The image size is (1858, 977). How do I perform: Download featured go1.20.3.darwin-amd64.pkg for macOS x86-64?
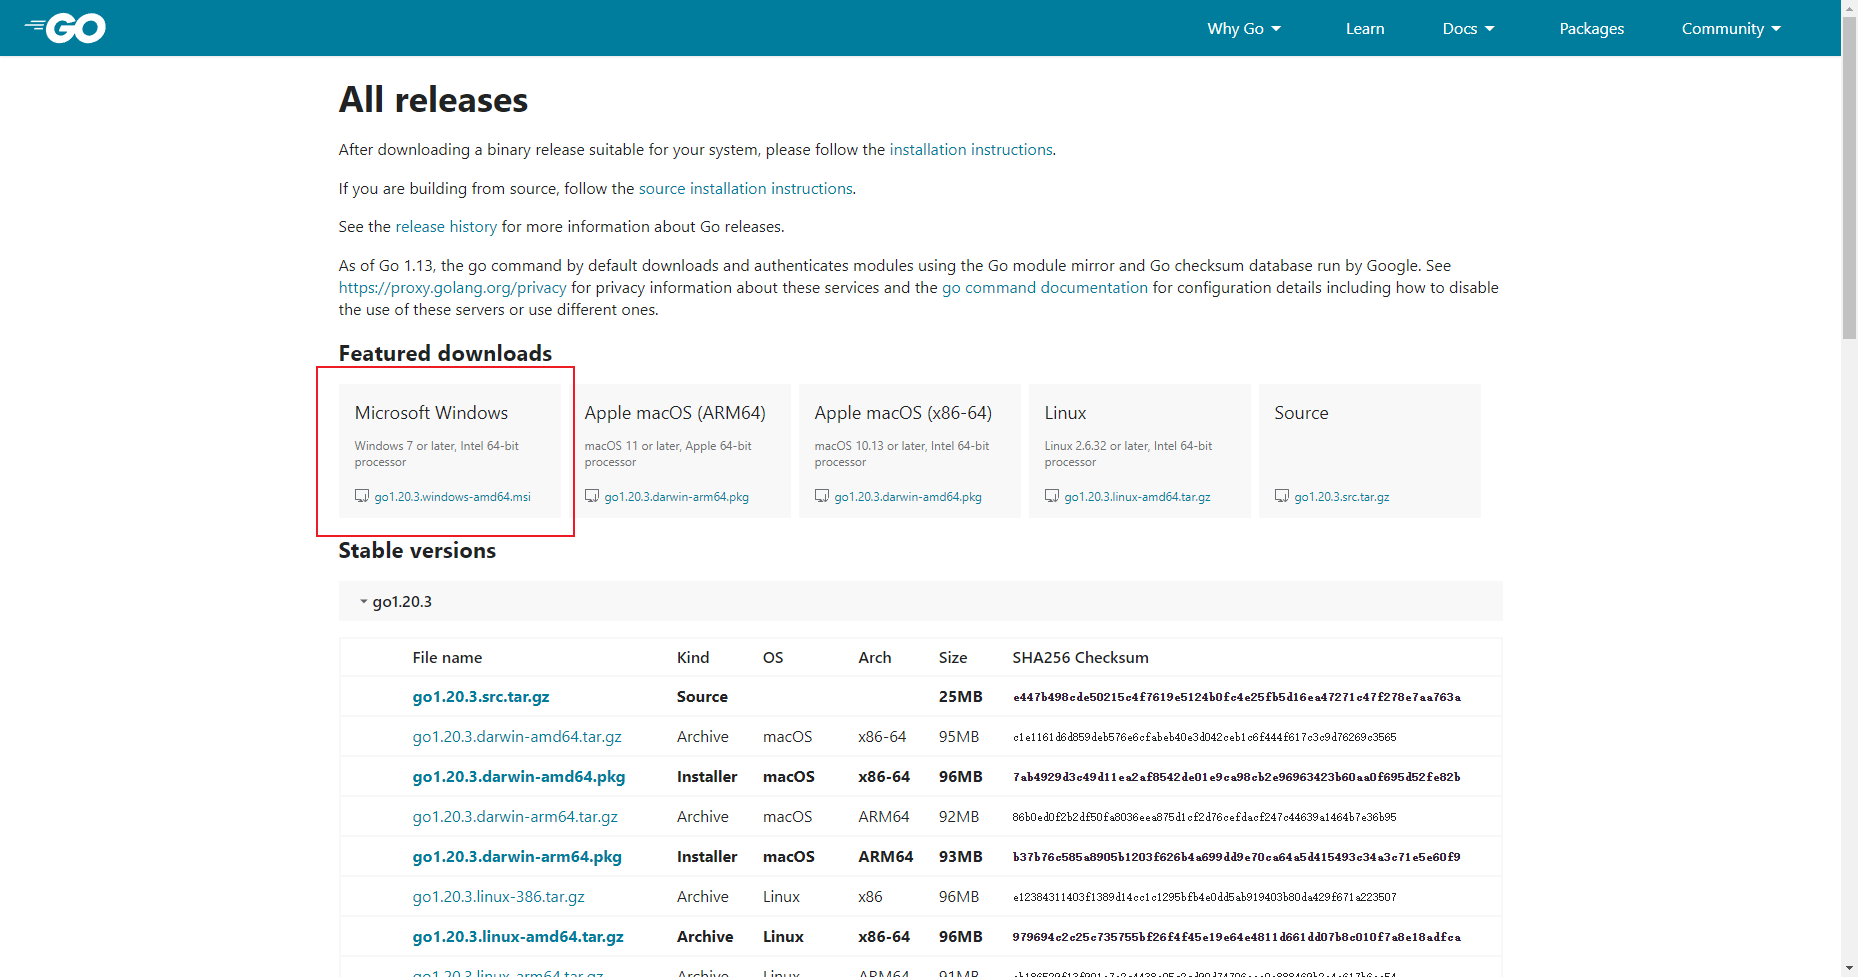pyautogui.click(x=908, y=497)
